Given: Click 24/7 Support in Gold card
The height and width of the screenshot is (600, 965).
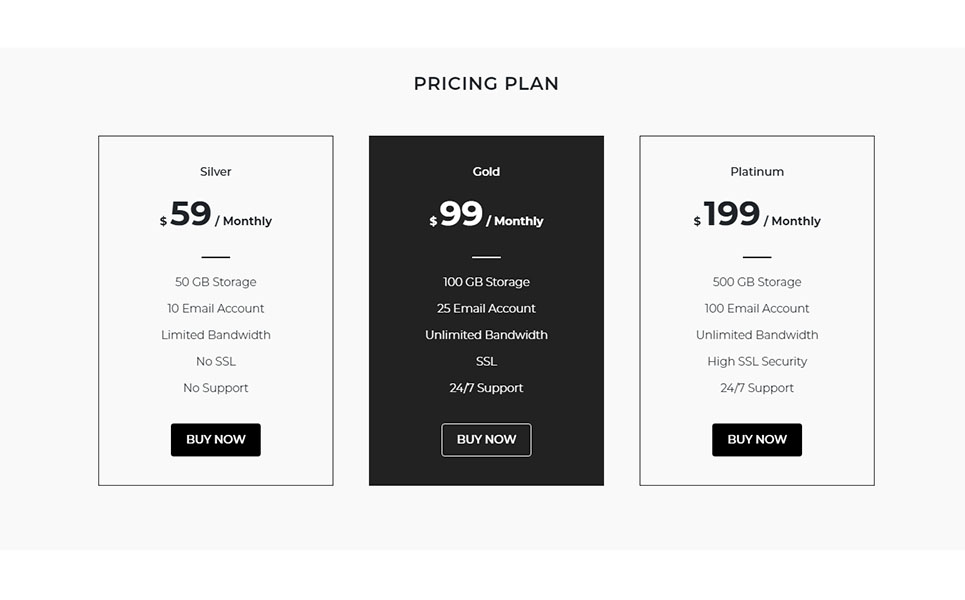Looking at the screenshot, I should pos(486,388).
